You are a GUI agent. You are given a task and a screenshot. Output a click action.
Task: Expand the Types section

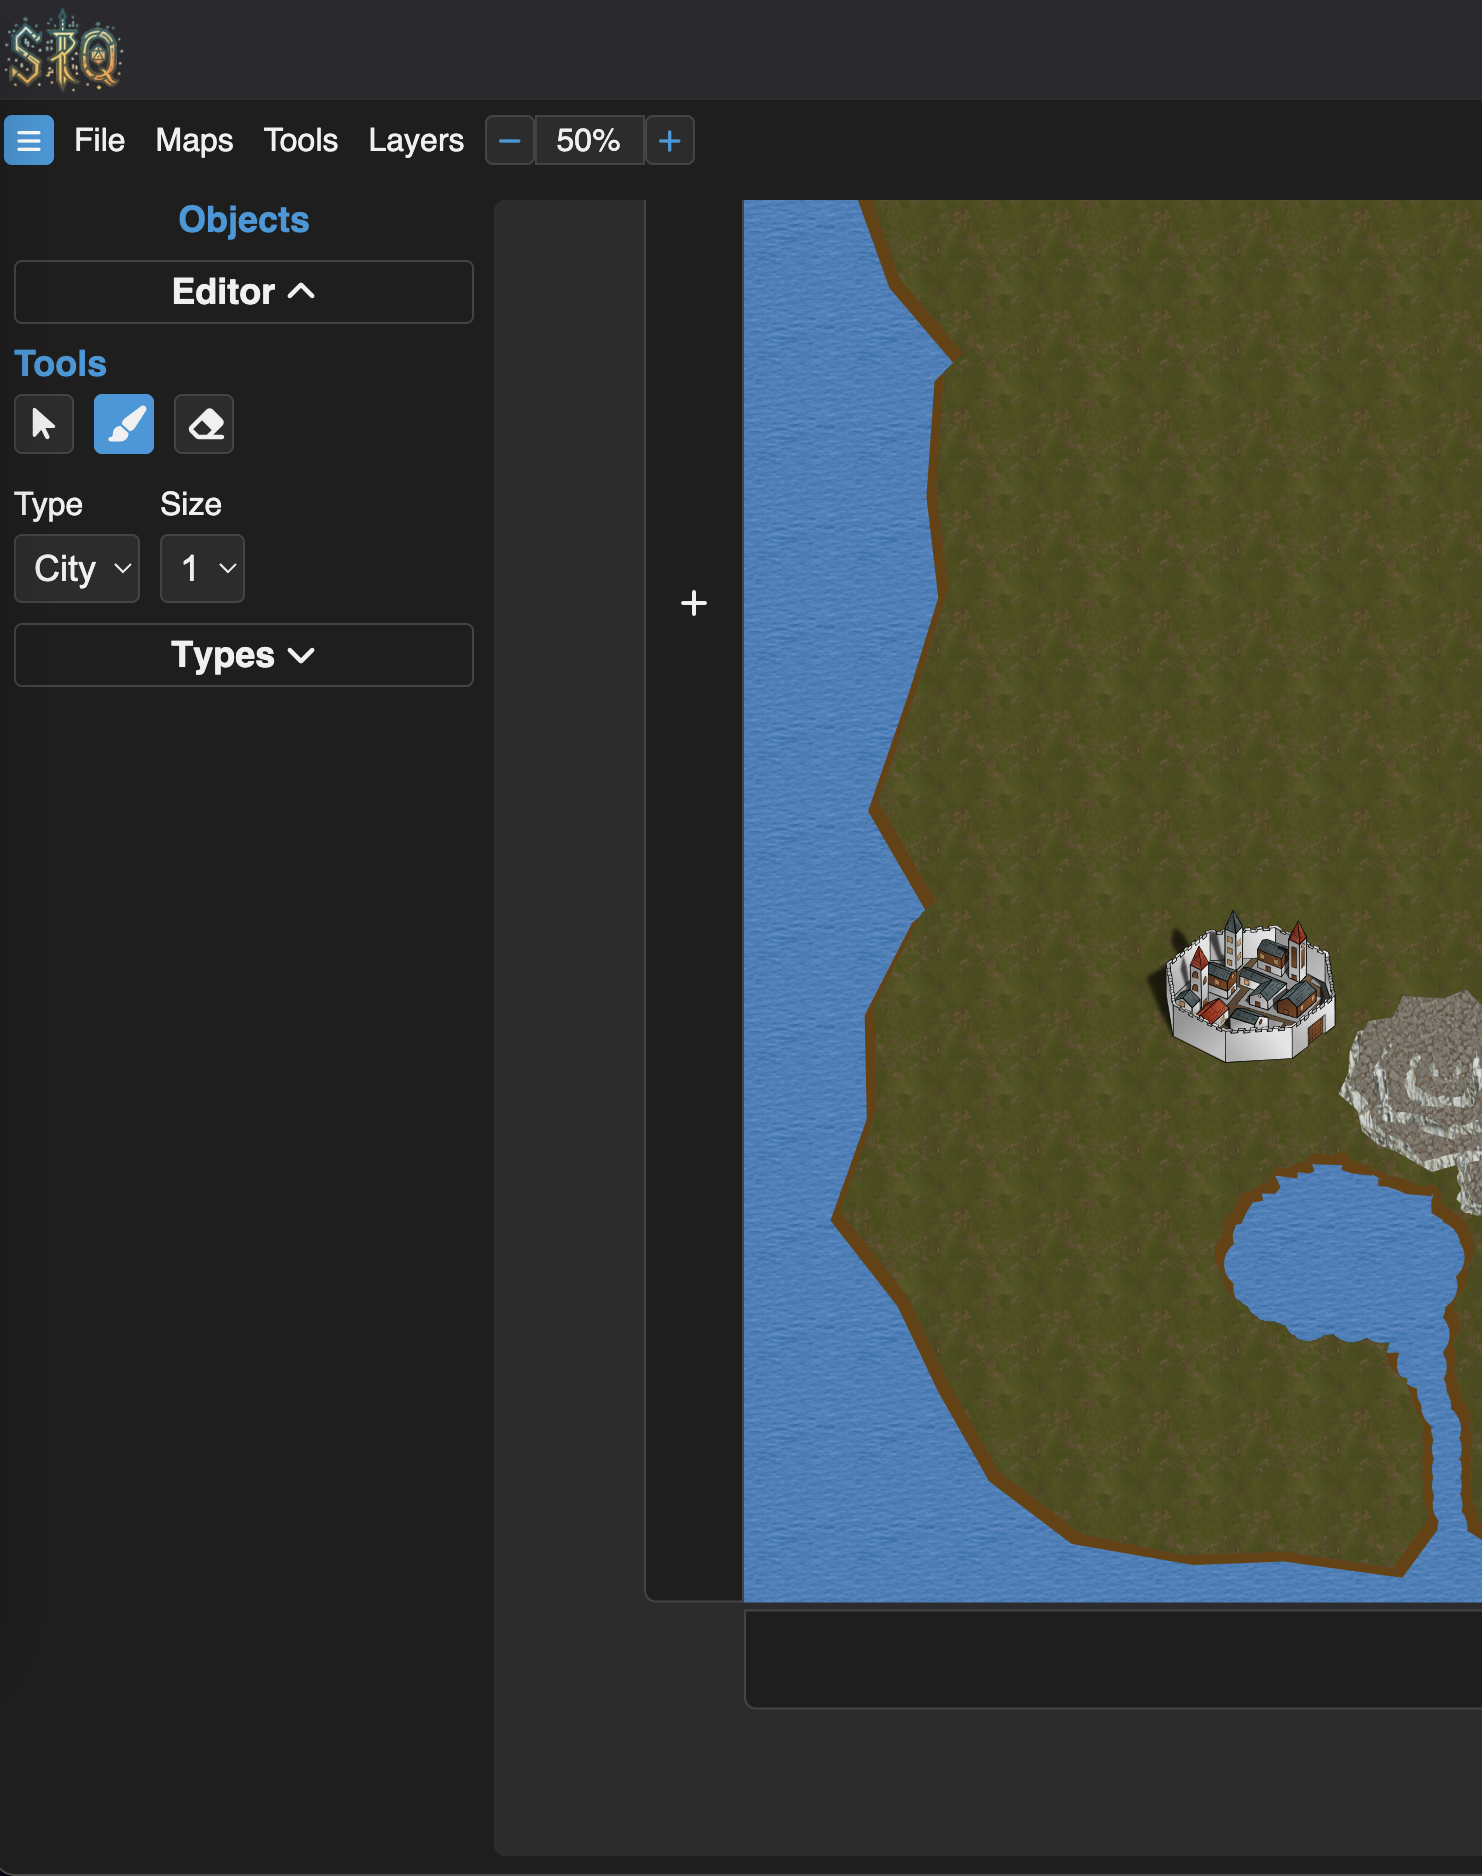click(244, 655)
